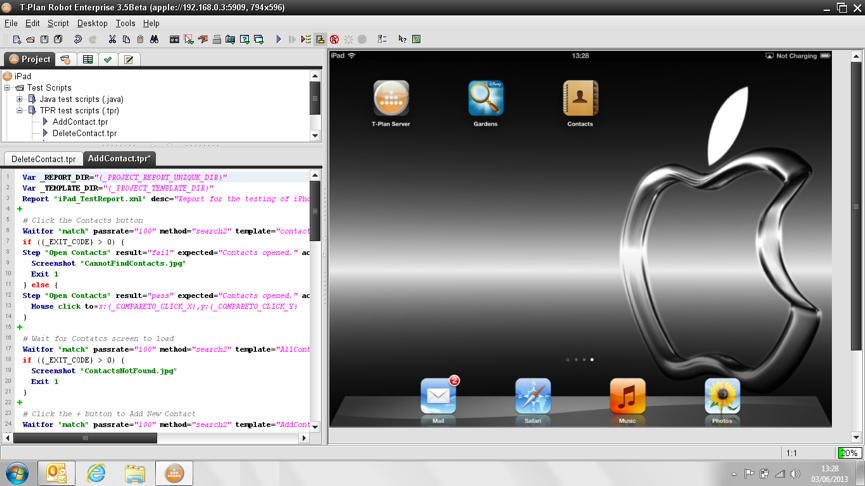Open the second panel tab beside Project
Image resolution: width=865 pixels, height=486 pixels.
(65, 59)
